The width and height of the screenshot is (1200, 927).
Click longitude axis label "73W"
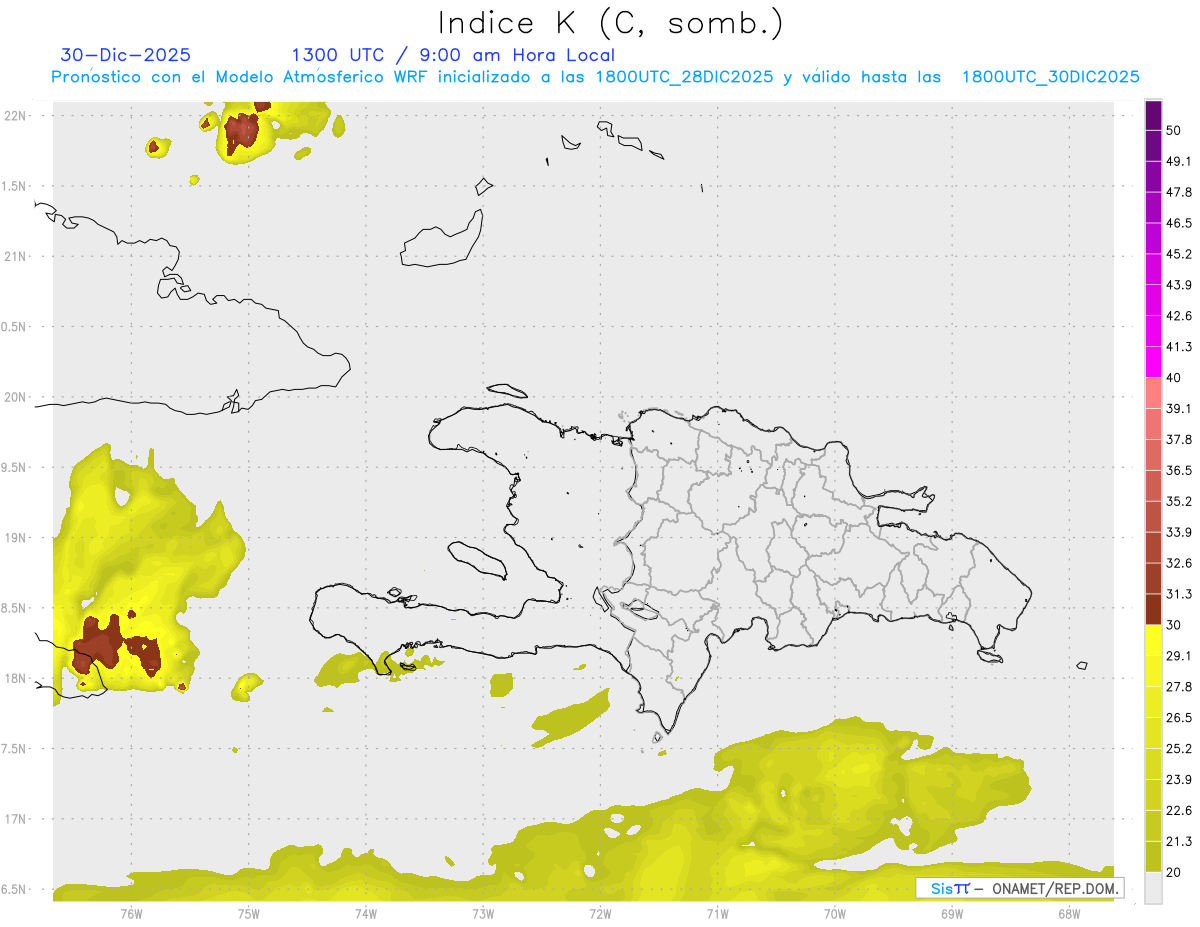(483, 914)
